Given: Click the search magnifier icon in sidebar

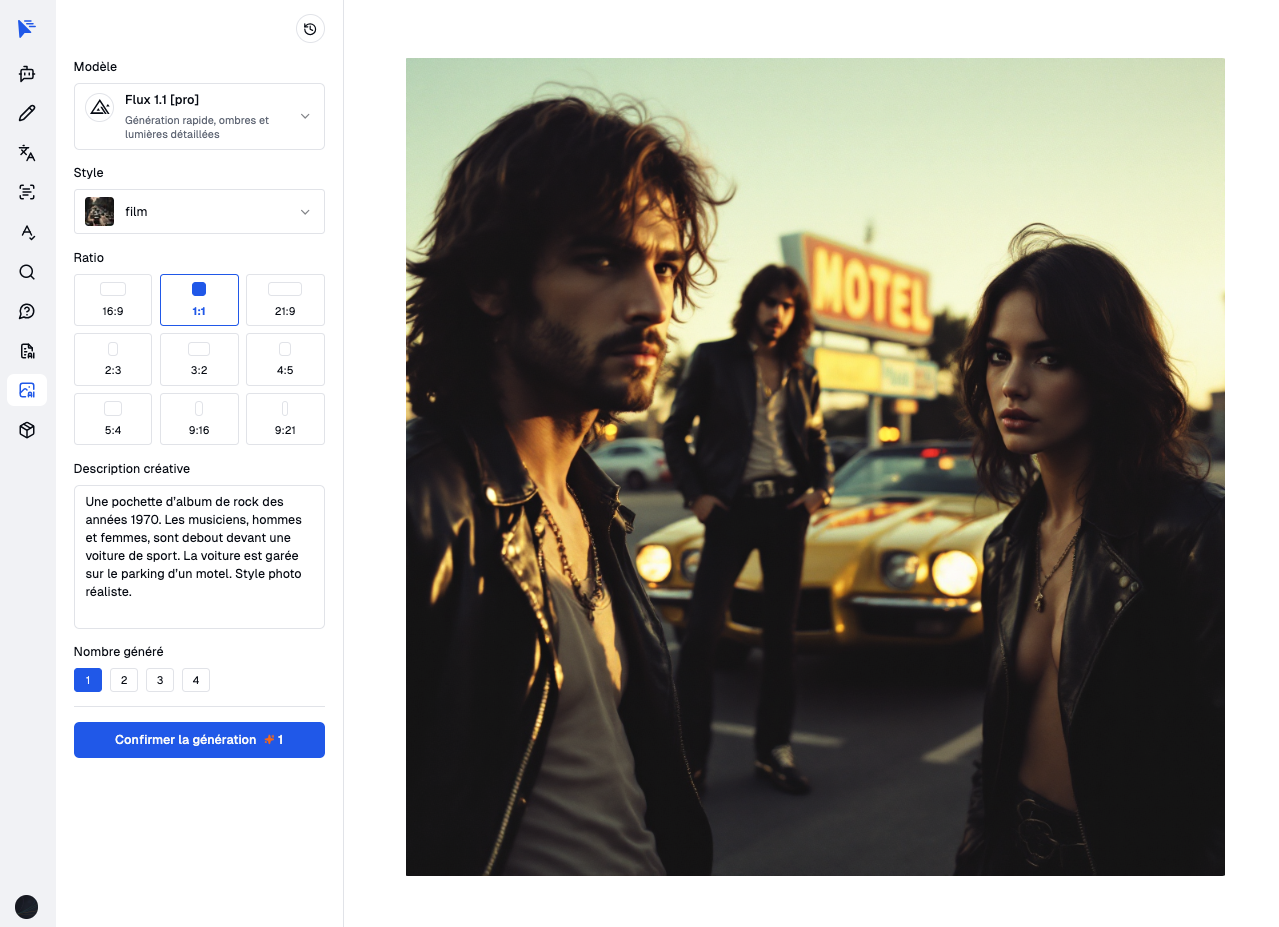Looking at the screenshot, I should tap(27, 272).
